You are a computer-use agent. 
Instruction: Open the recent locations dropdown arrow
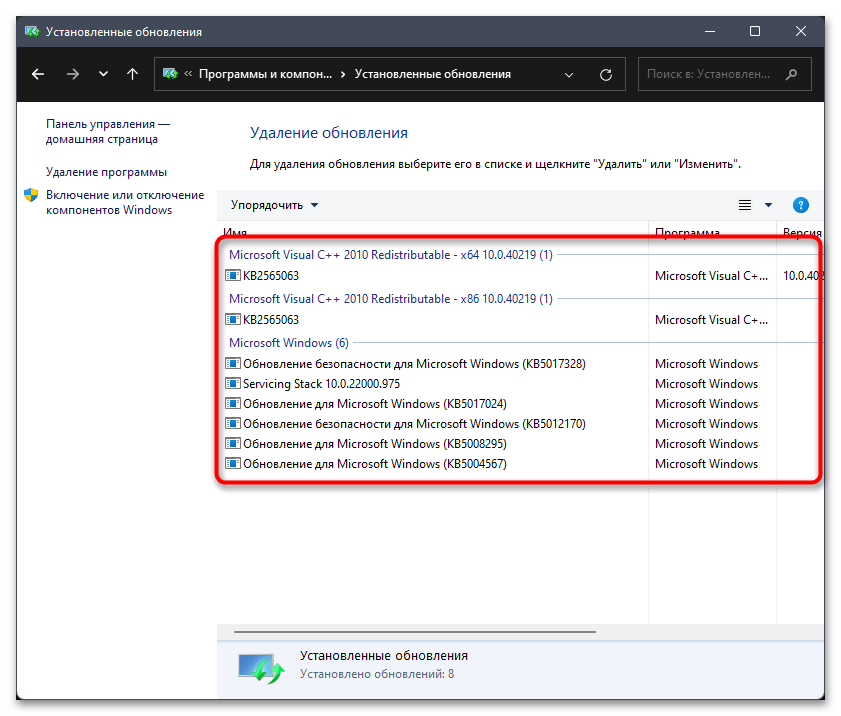coord(103,74)
